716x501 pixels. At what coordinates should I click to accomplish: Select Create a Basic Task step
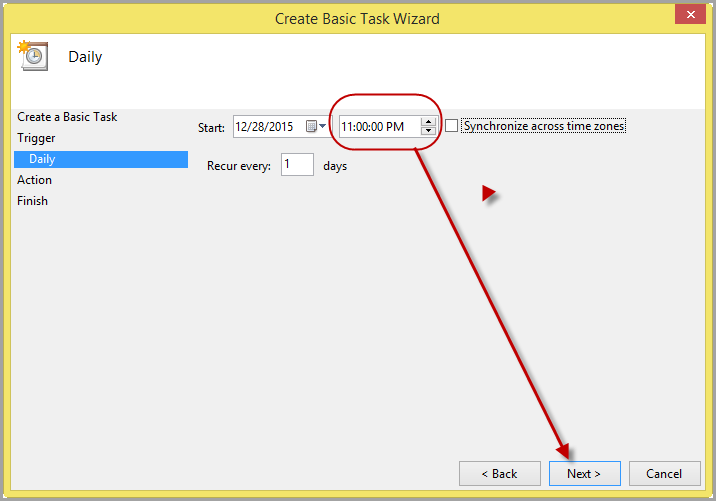click(x=67, y=117)
